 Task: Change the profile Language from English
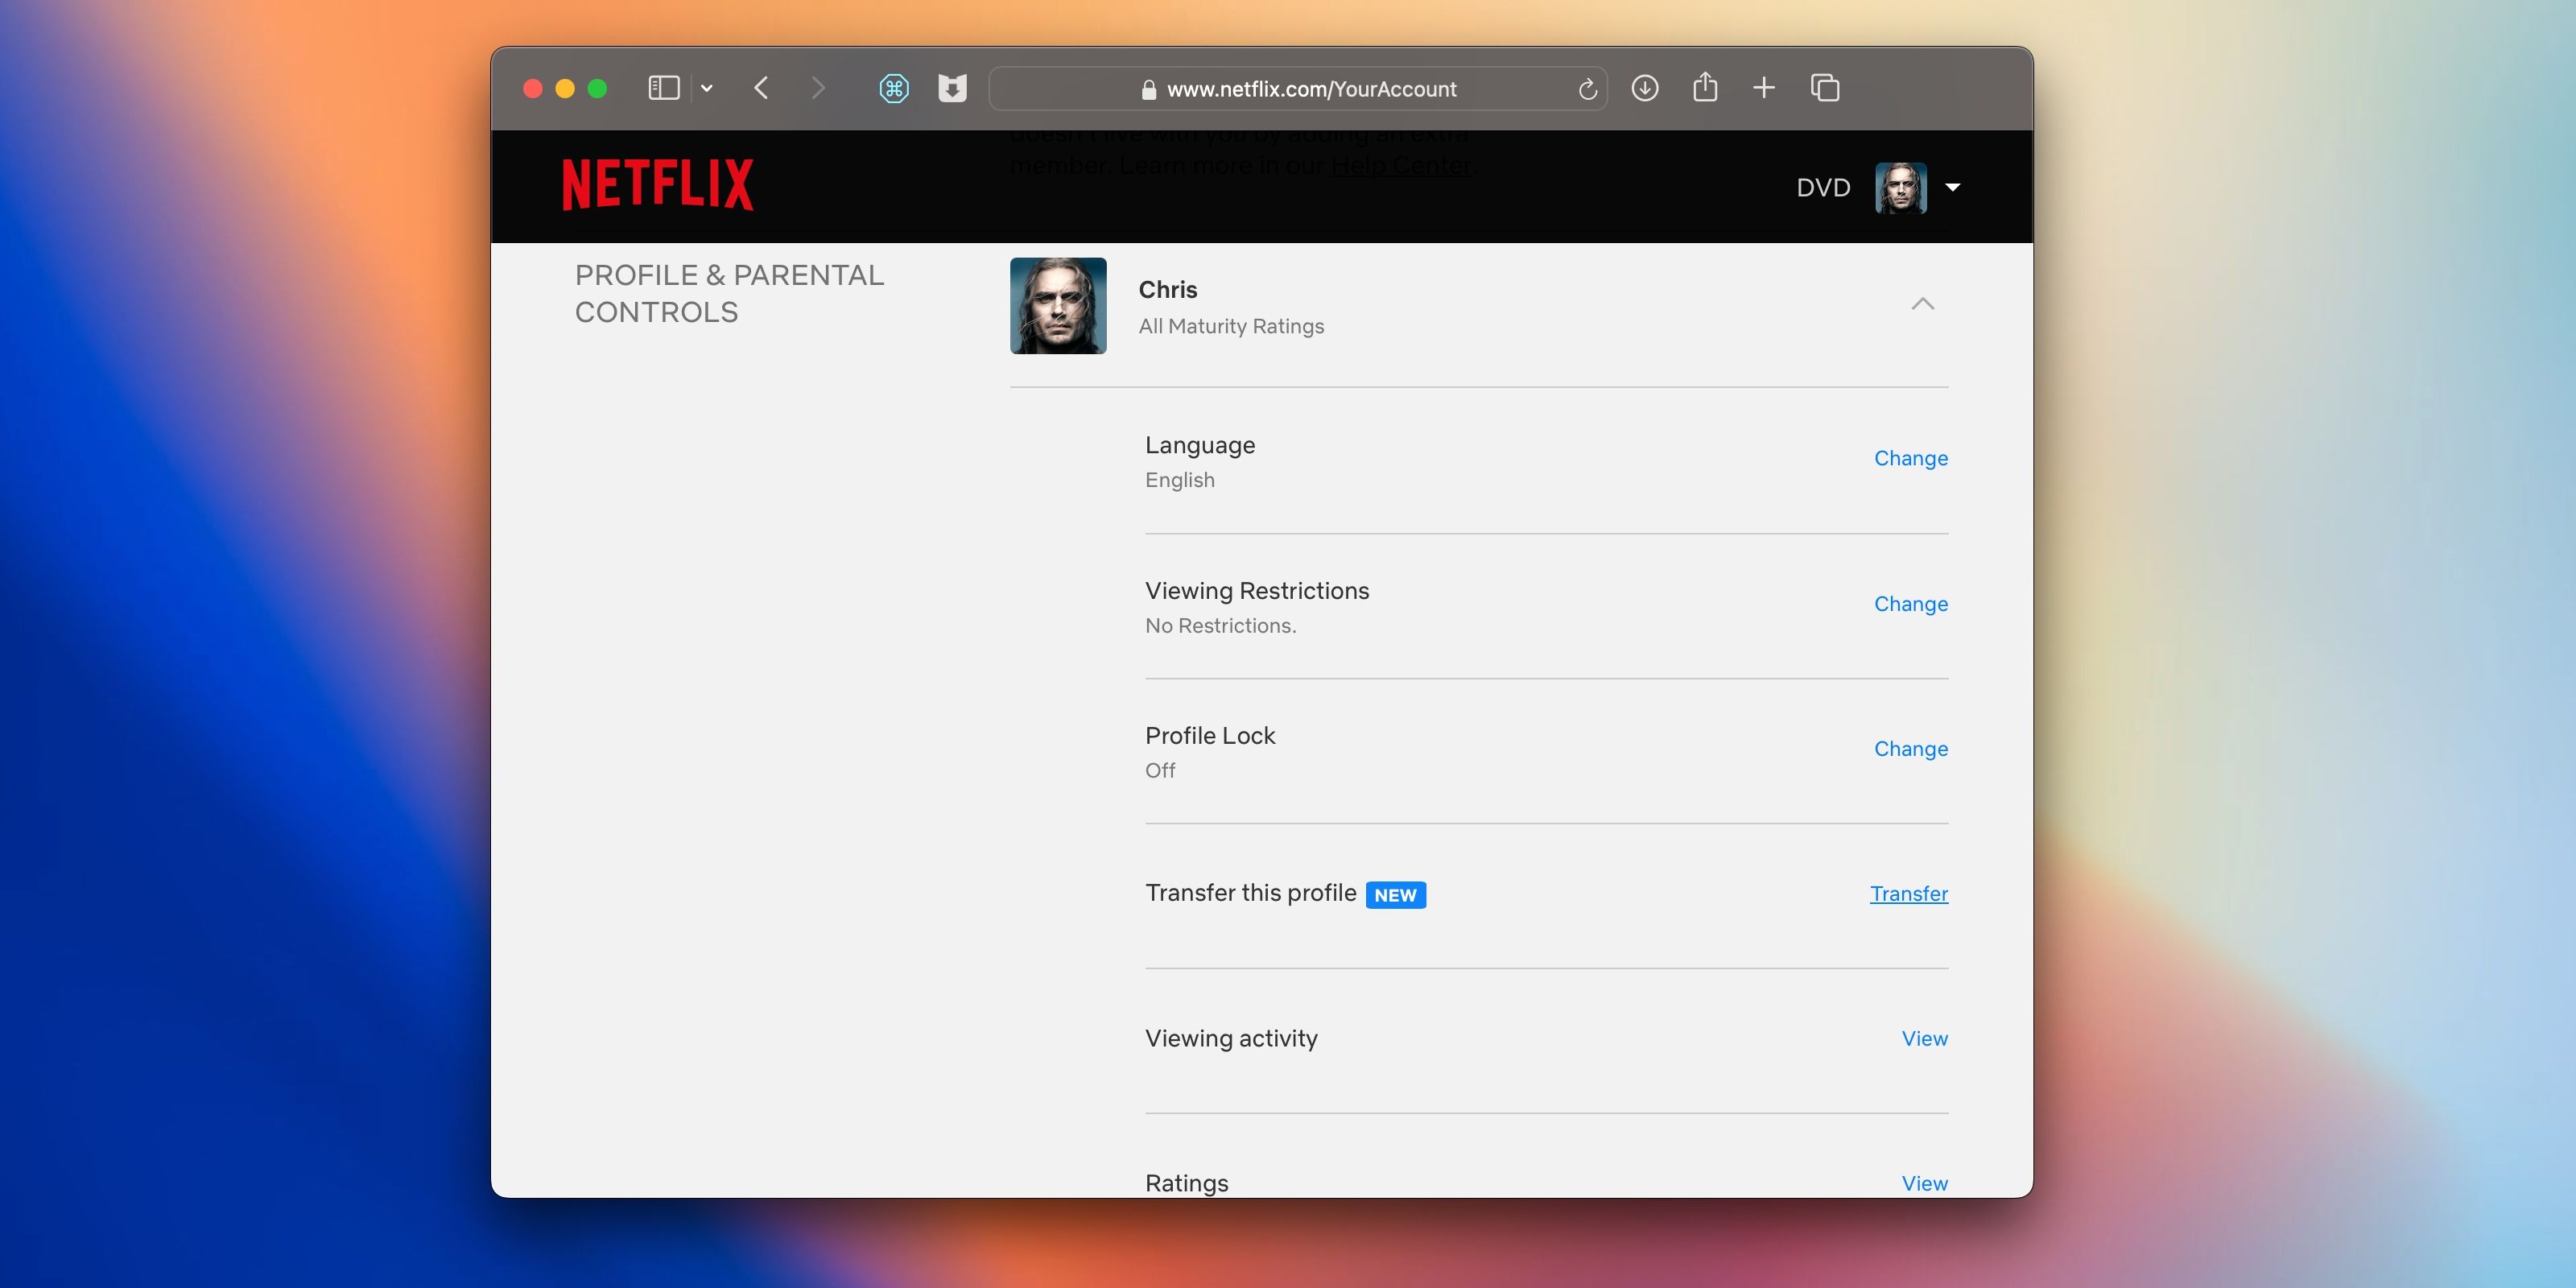click(x=1910, y=457)
